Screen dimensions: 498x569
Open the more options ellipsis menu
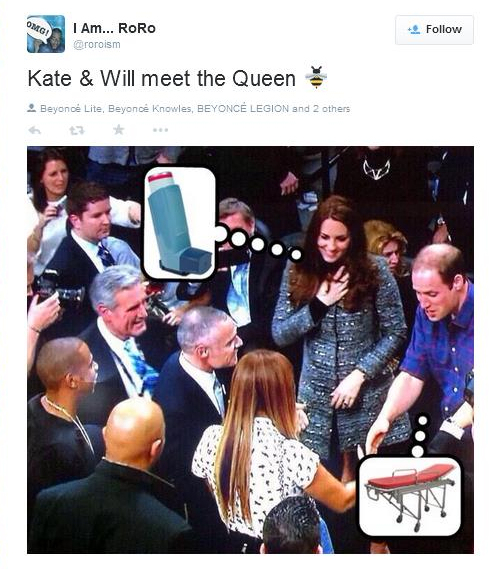pyautogui.click(x=160, y=130)
